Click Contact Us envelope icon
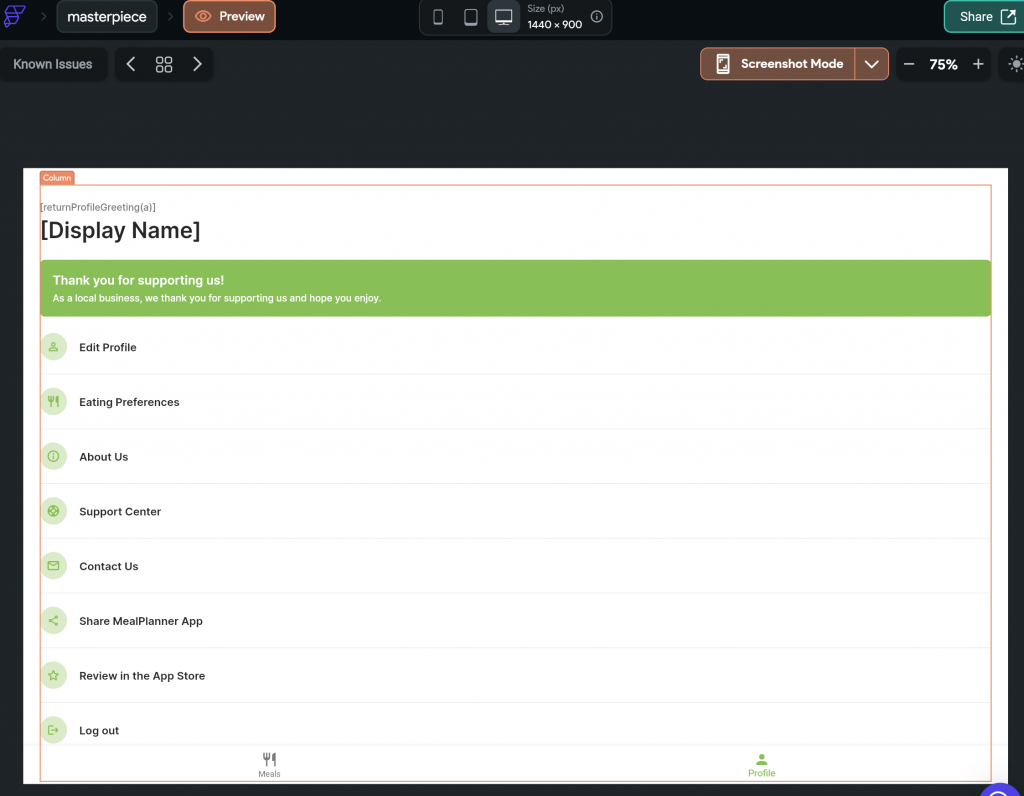This screenshot has height=796, width=1024. [x=54, y=566]
